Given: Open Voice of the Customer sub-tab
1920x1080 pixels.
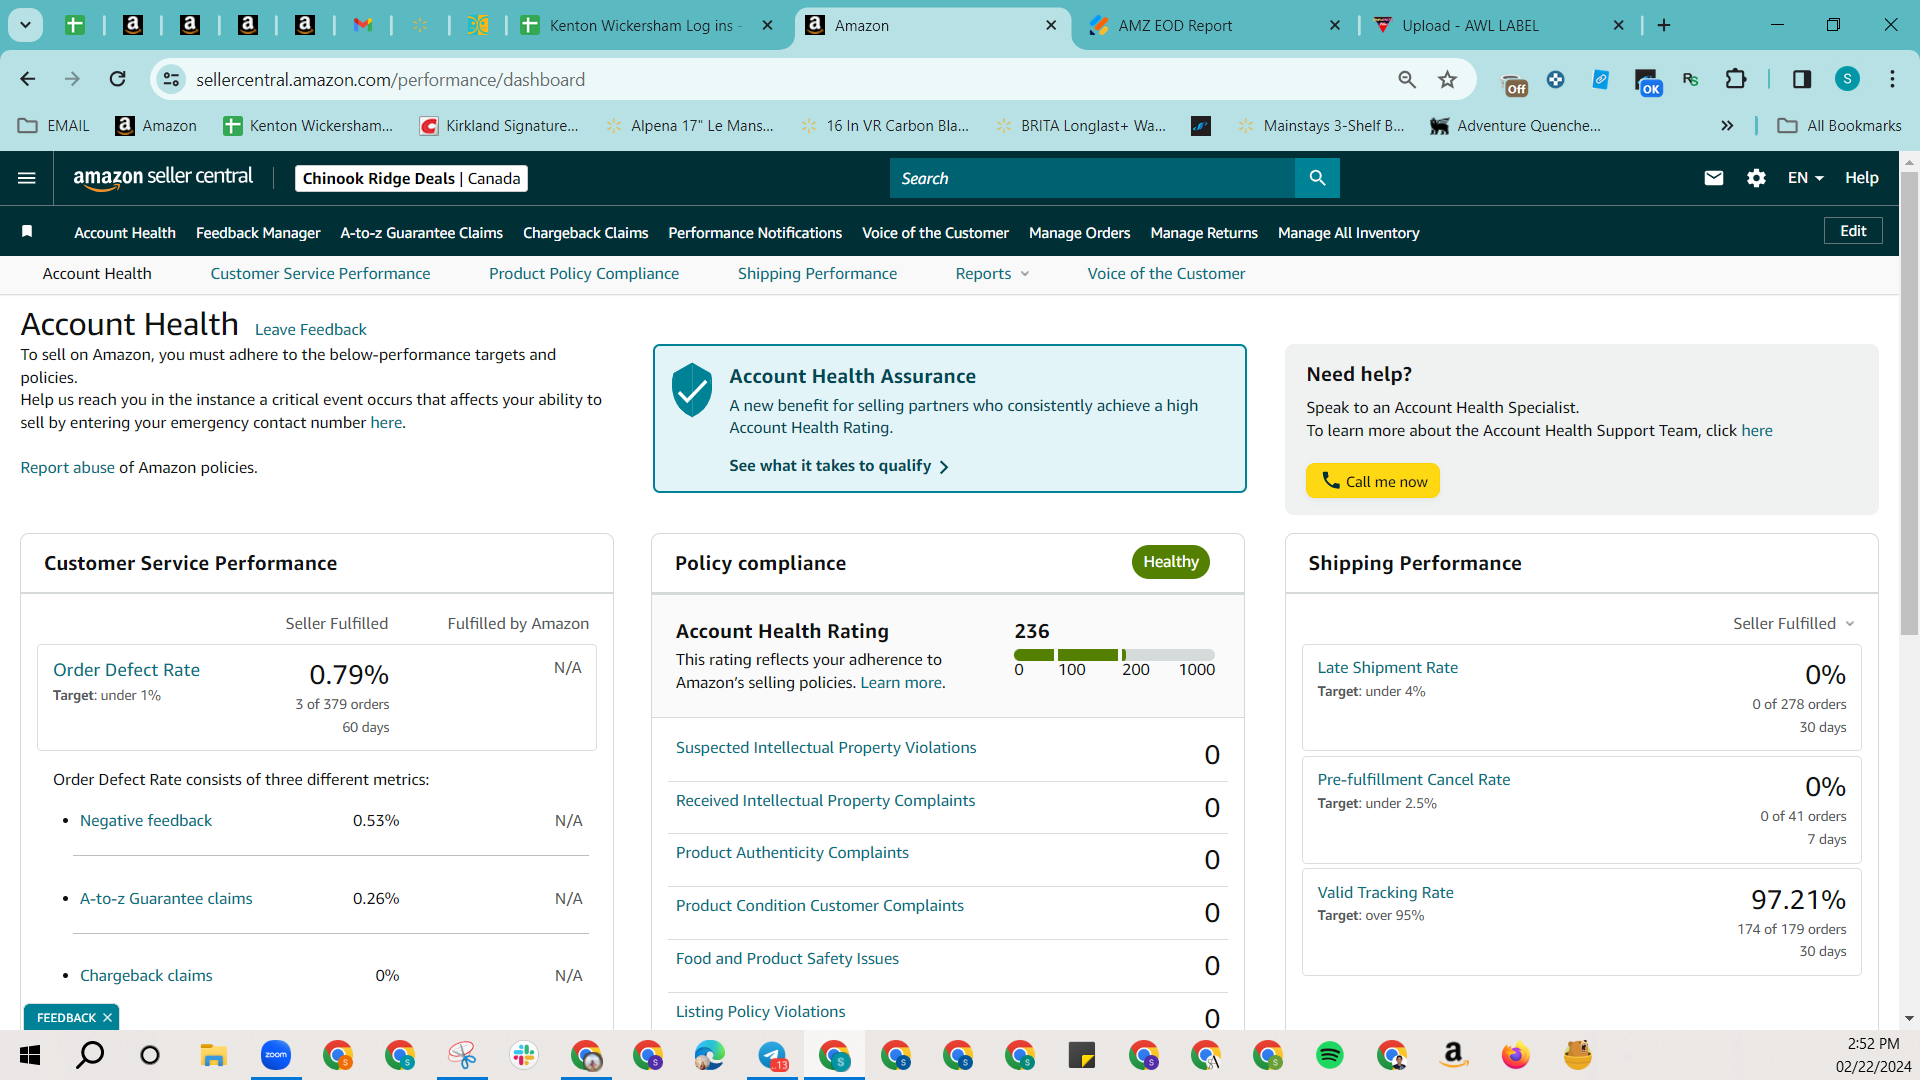Looking at the screenshot, I should pos(1166,274).
